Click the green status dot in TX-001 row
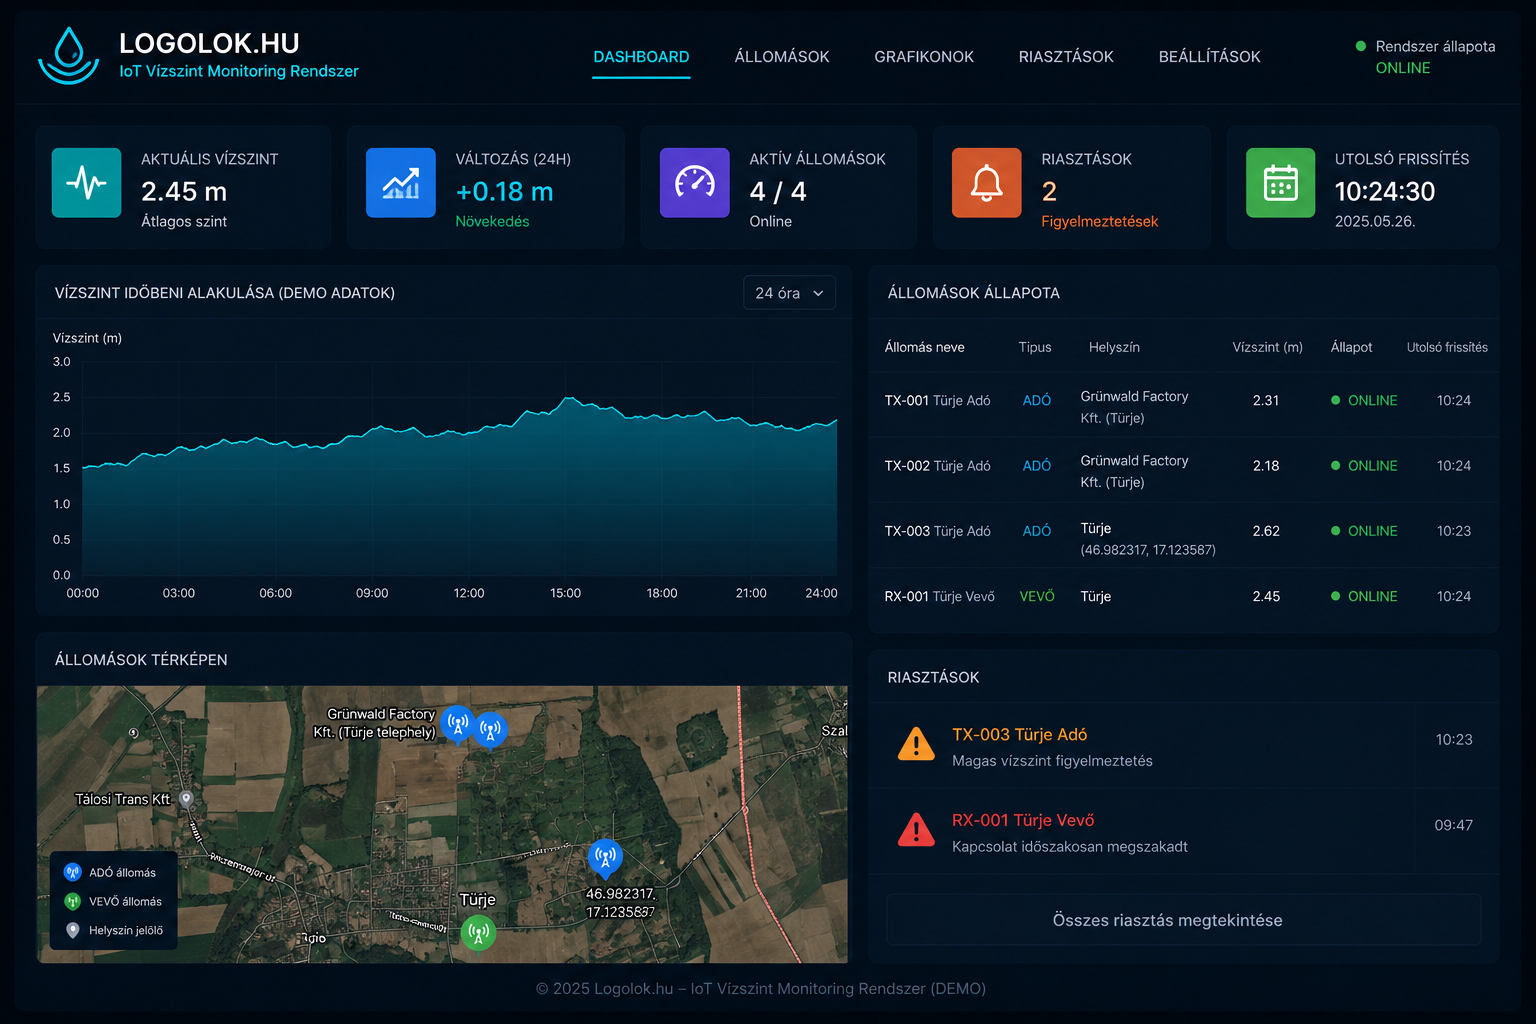 pos(1335,400)
